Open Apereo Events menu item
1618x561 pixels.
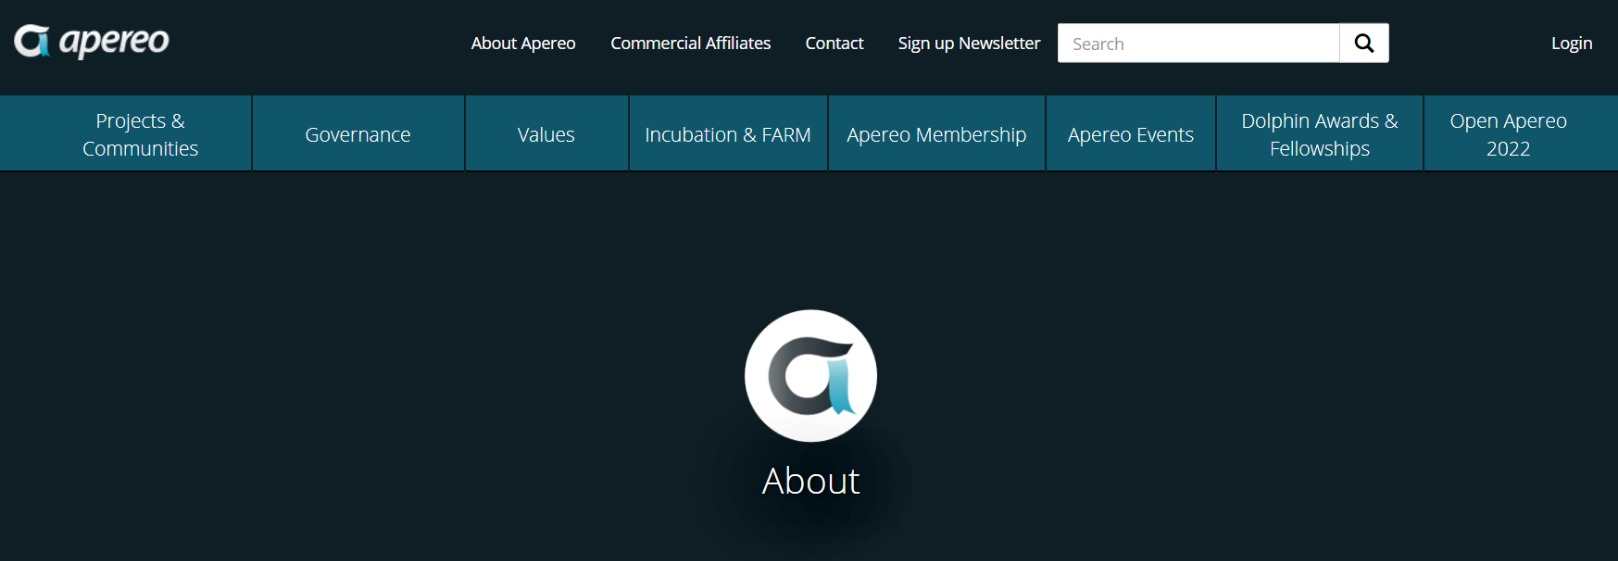1130,134
